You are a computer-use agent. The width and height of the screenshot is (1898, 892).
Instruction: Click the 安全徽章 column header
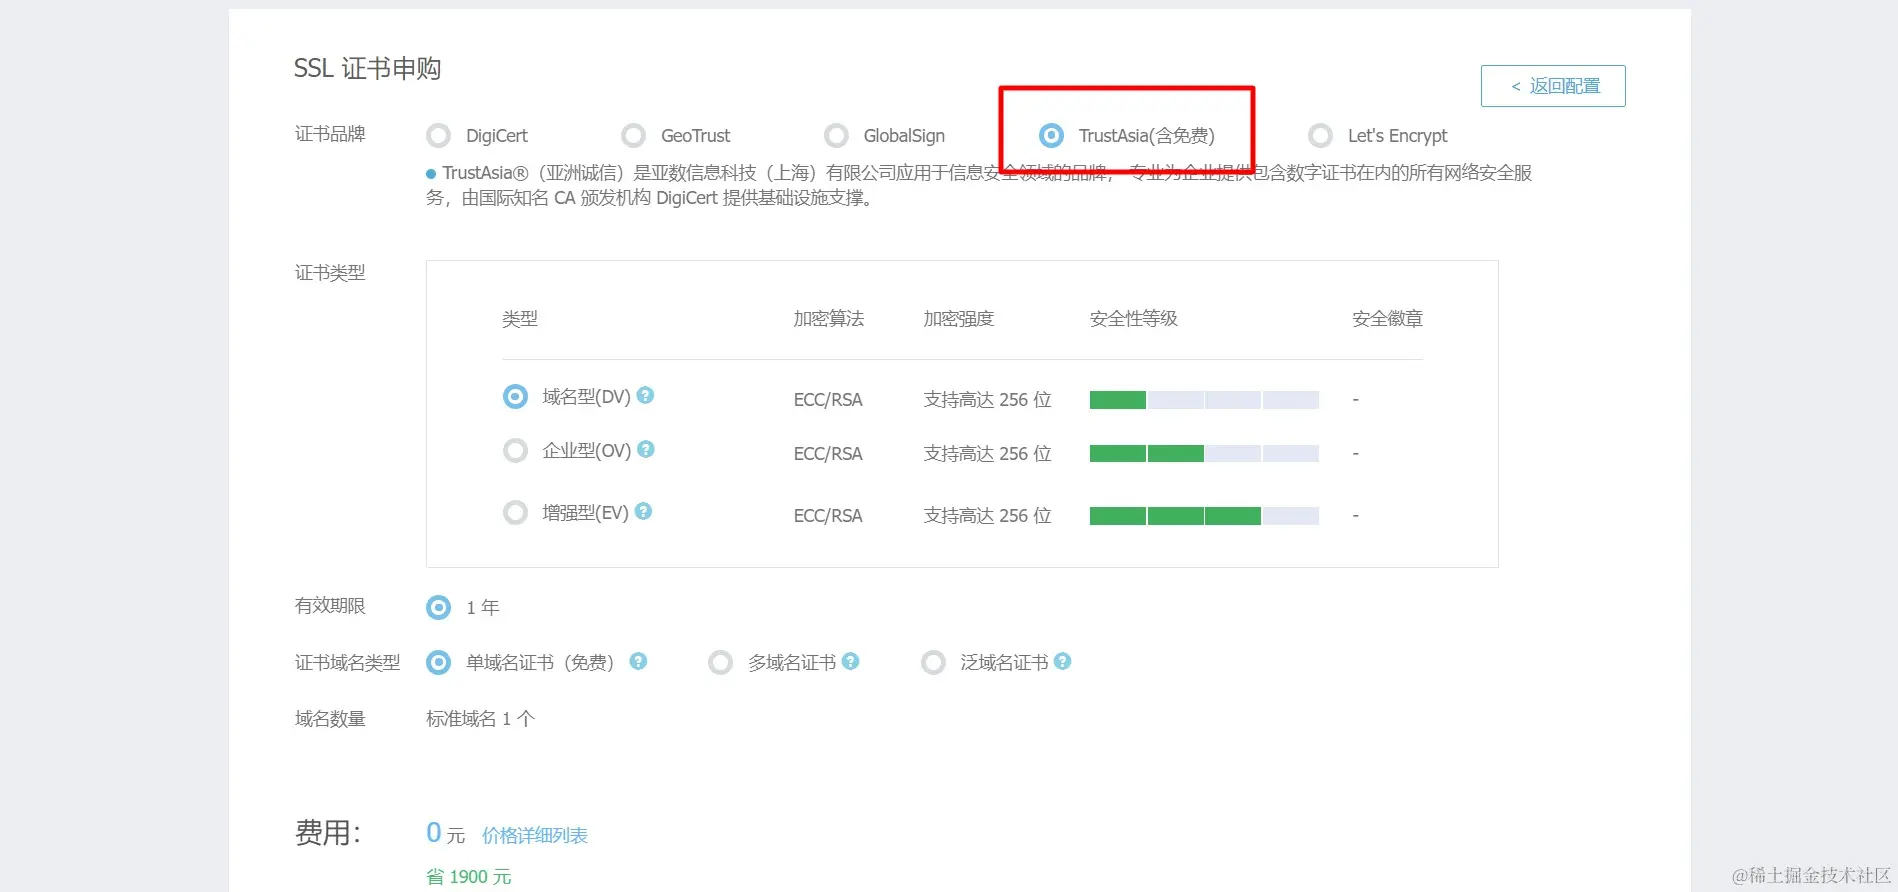point(1388,319)
